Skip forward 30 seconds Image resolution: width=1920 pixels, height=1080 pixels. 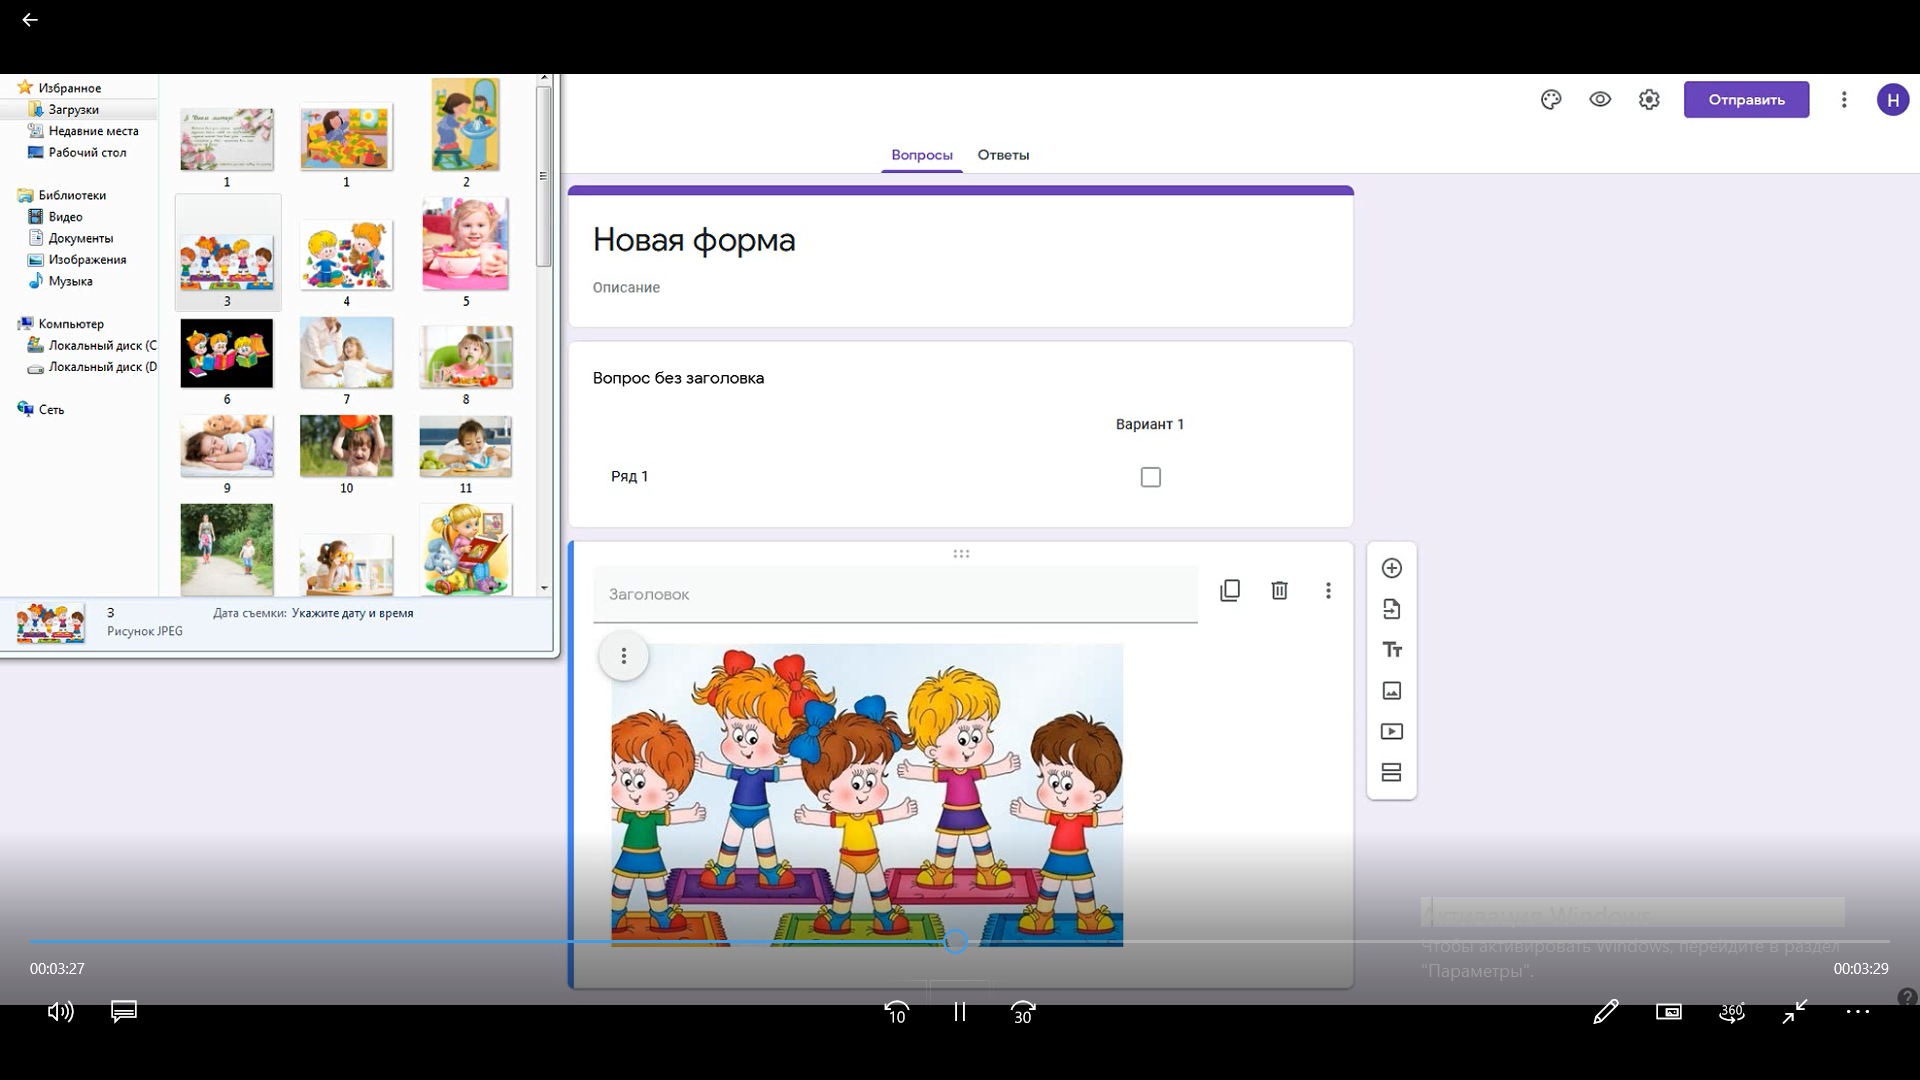pos(1022,1013)
